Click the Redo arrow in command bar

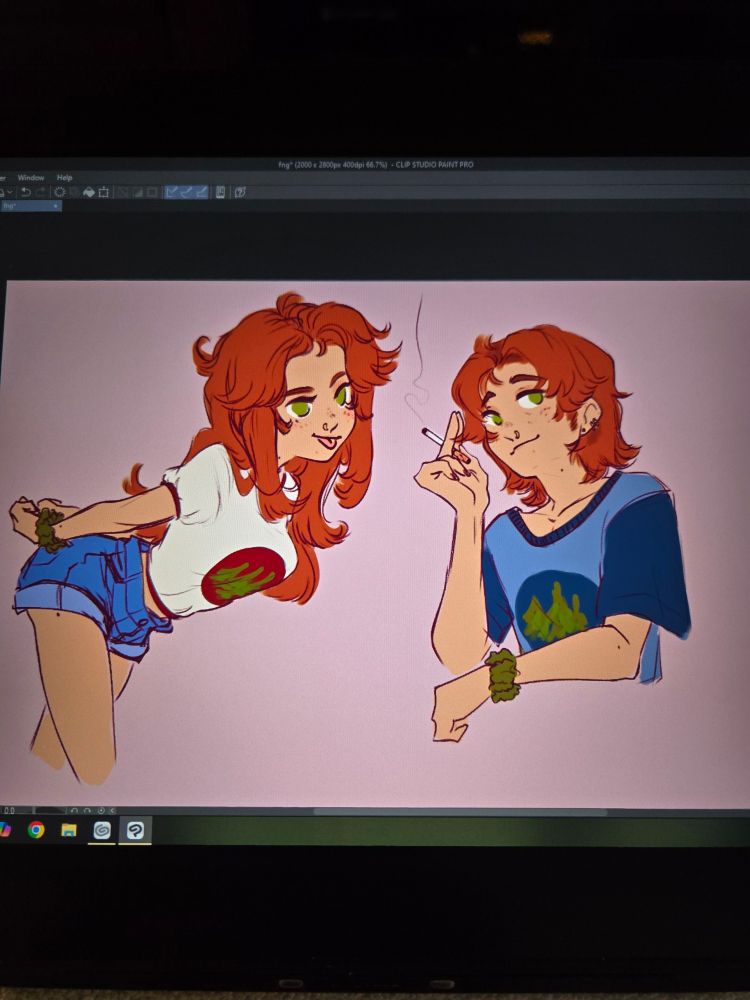click(41, 192)
